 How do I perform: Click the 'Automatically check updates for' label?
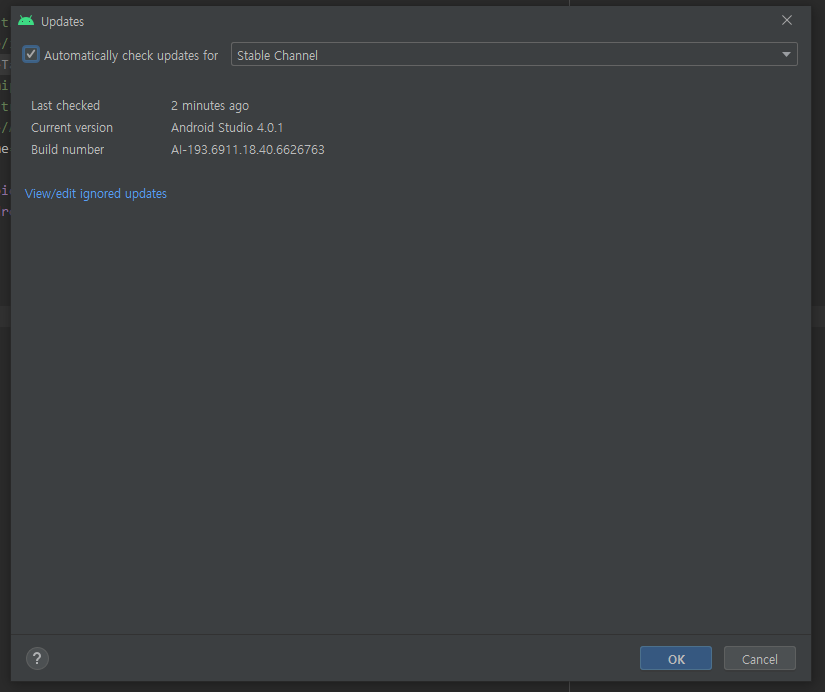pos(131,55)
